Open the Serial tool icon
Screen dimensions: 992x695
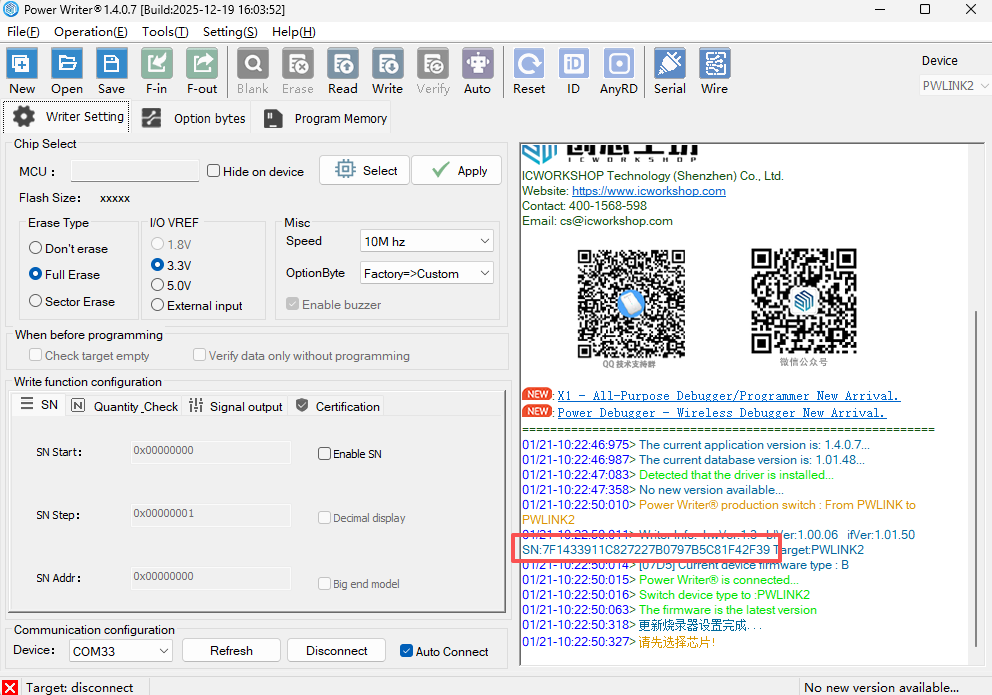(669, 72)
